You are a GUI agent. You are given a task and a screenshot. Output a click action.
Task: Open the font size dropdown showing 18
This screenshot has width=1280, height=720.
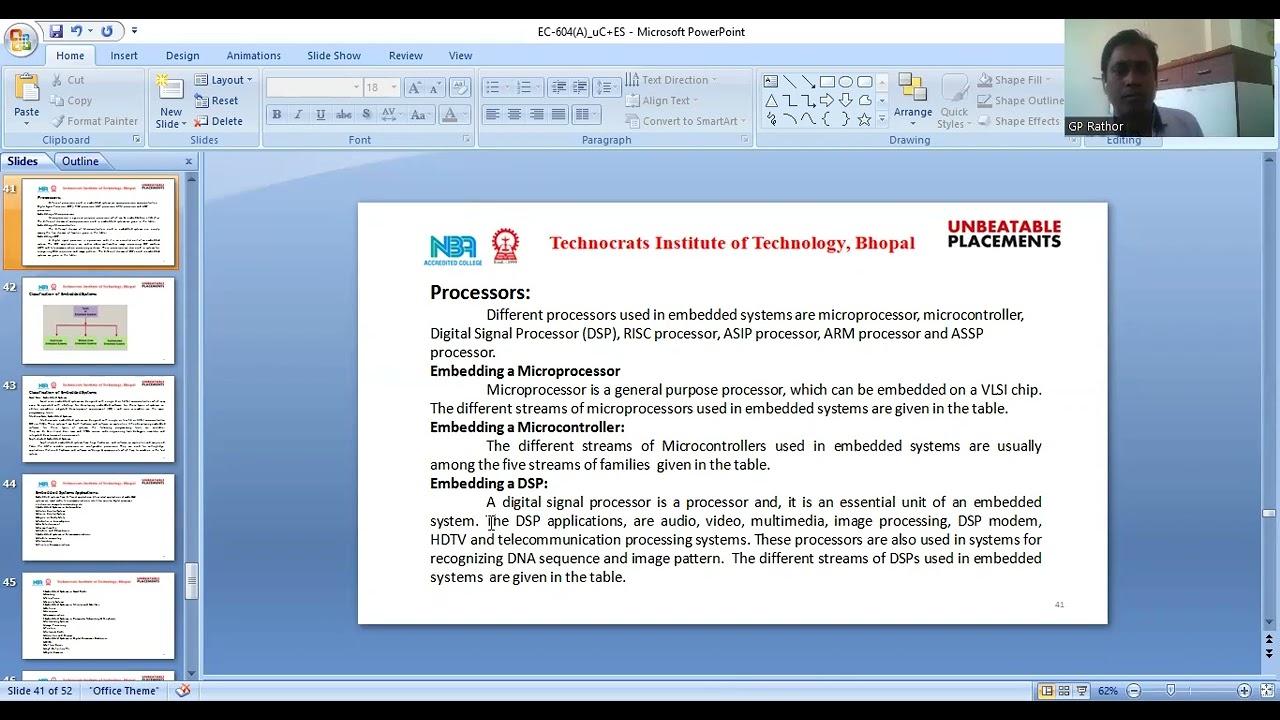(x=380, y=88)
